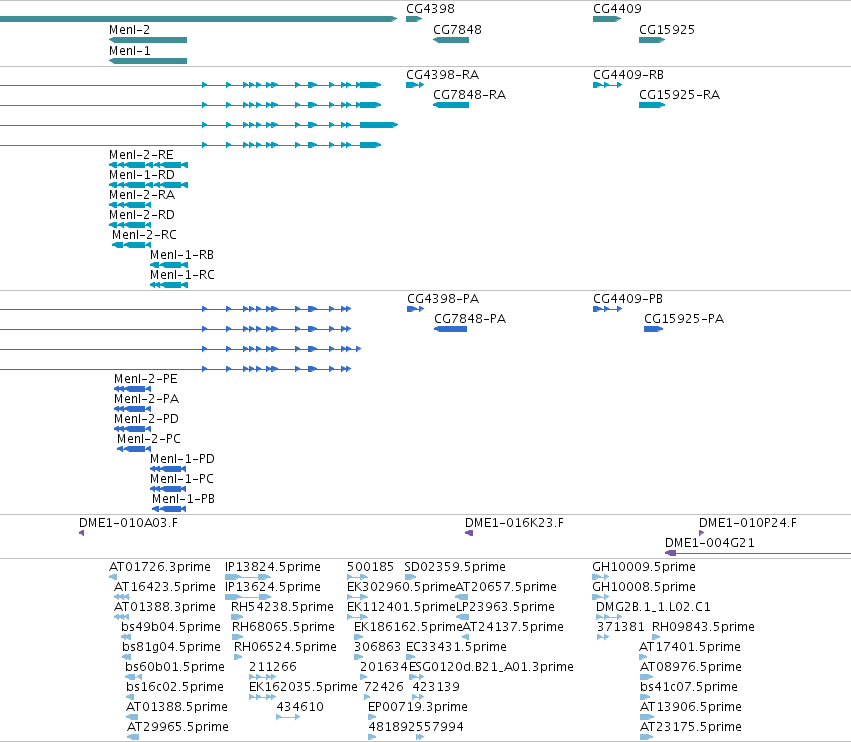
Task: Select the Menl-2-RC transcript label
Action: tap(144, 236)
